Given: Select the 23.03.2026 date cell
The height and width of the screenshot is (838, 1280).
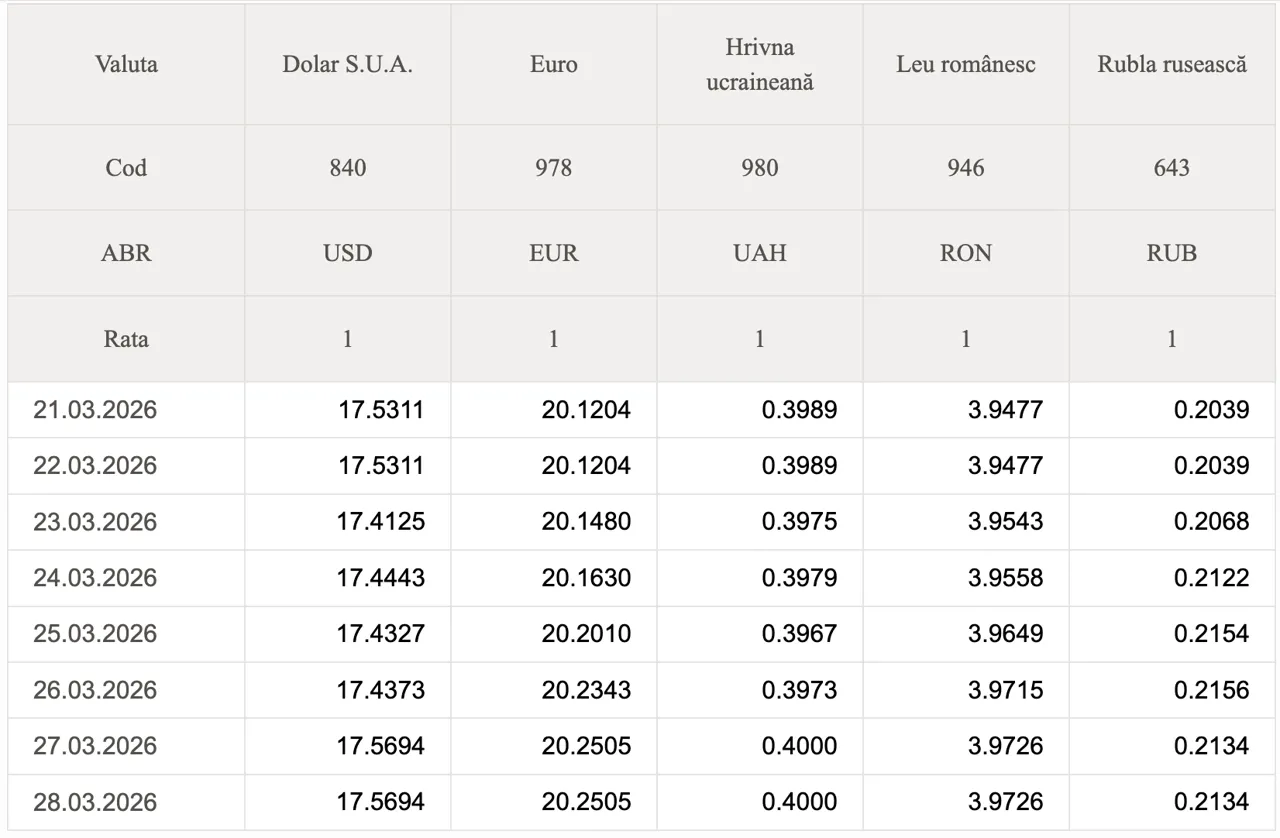Looking at the screenshot, I should tap(95, 522).
